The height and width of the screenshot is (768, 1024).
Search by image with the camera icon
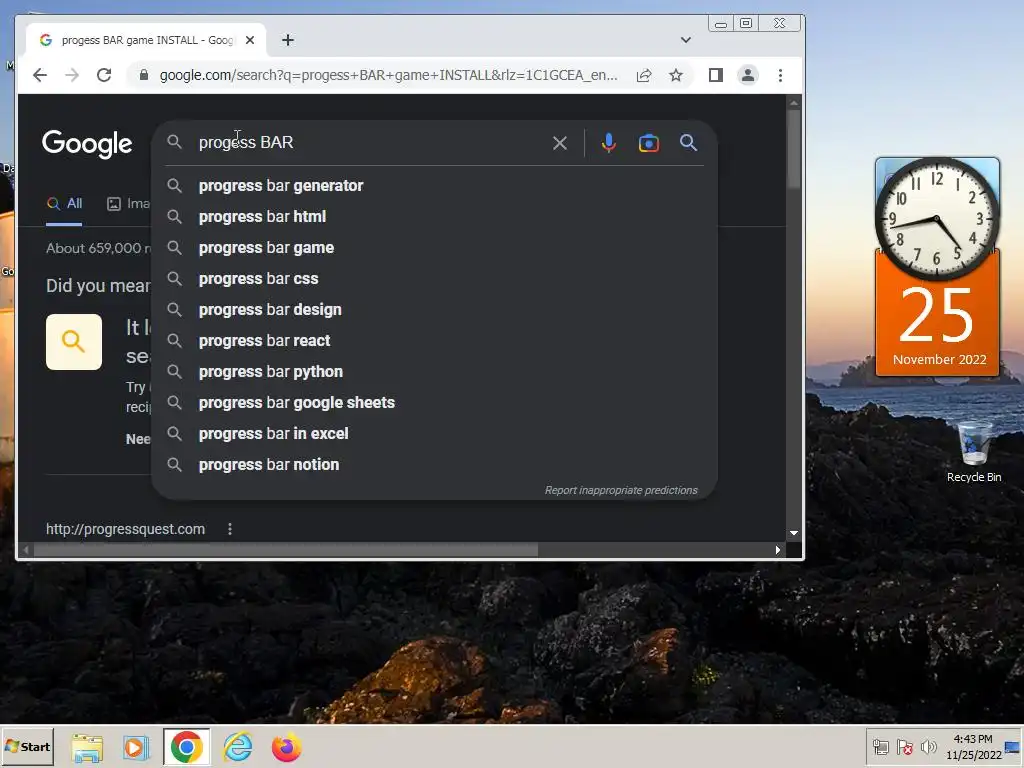[x=648, y=143]
